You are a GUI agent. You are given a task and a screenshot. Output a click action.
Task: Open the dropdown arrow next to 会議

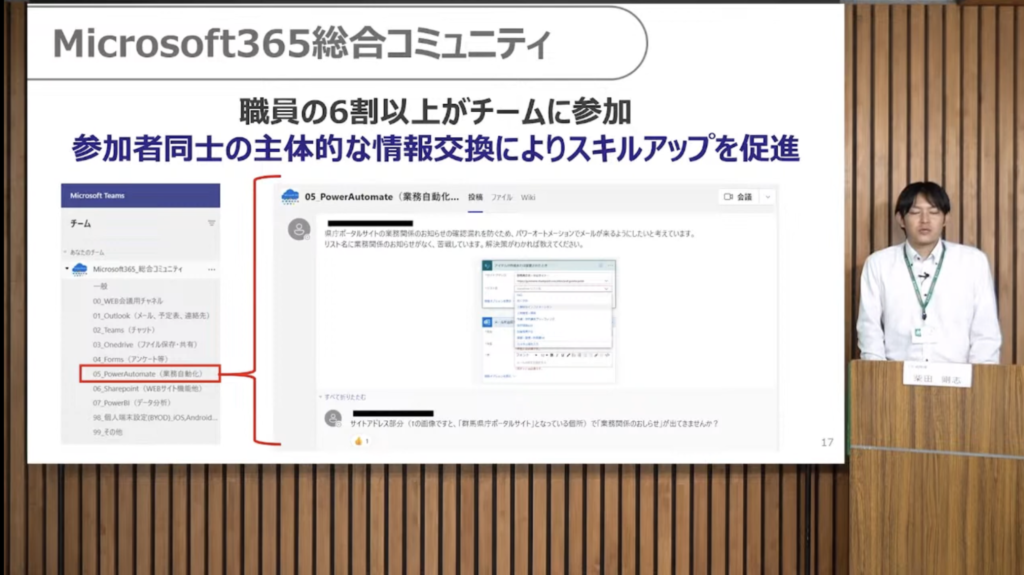(x=768, y=197)
